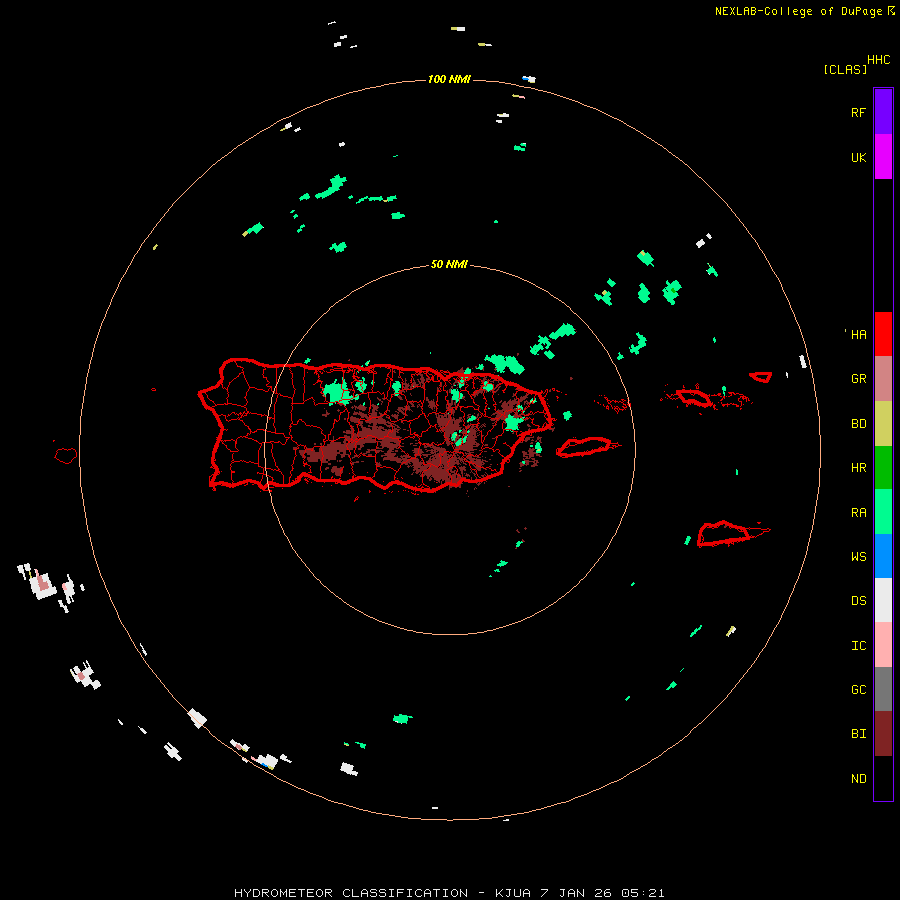
Task: Click the GC legend label
Action: (x=858, y=689)
